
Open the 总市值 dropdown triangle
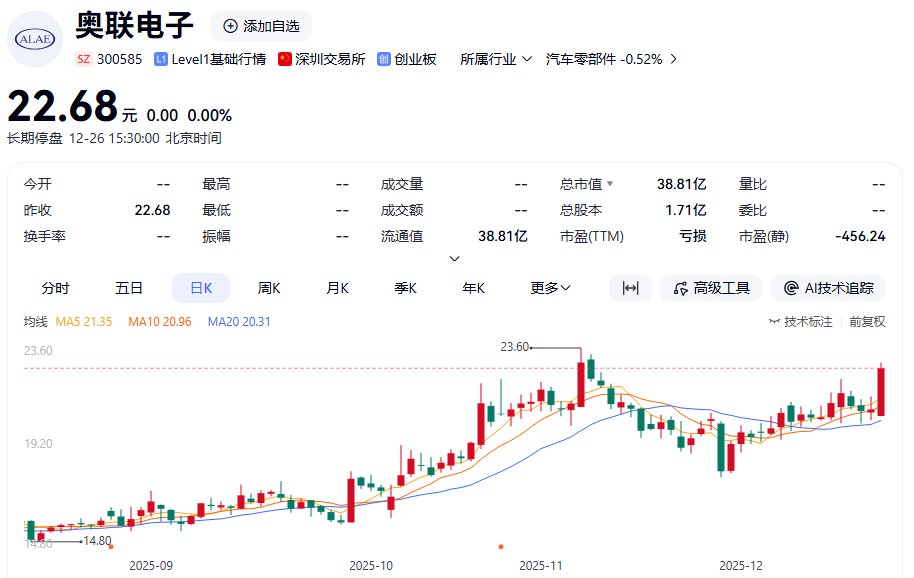pos(610,184)
